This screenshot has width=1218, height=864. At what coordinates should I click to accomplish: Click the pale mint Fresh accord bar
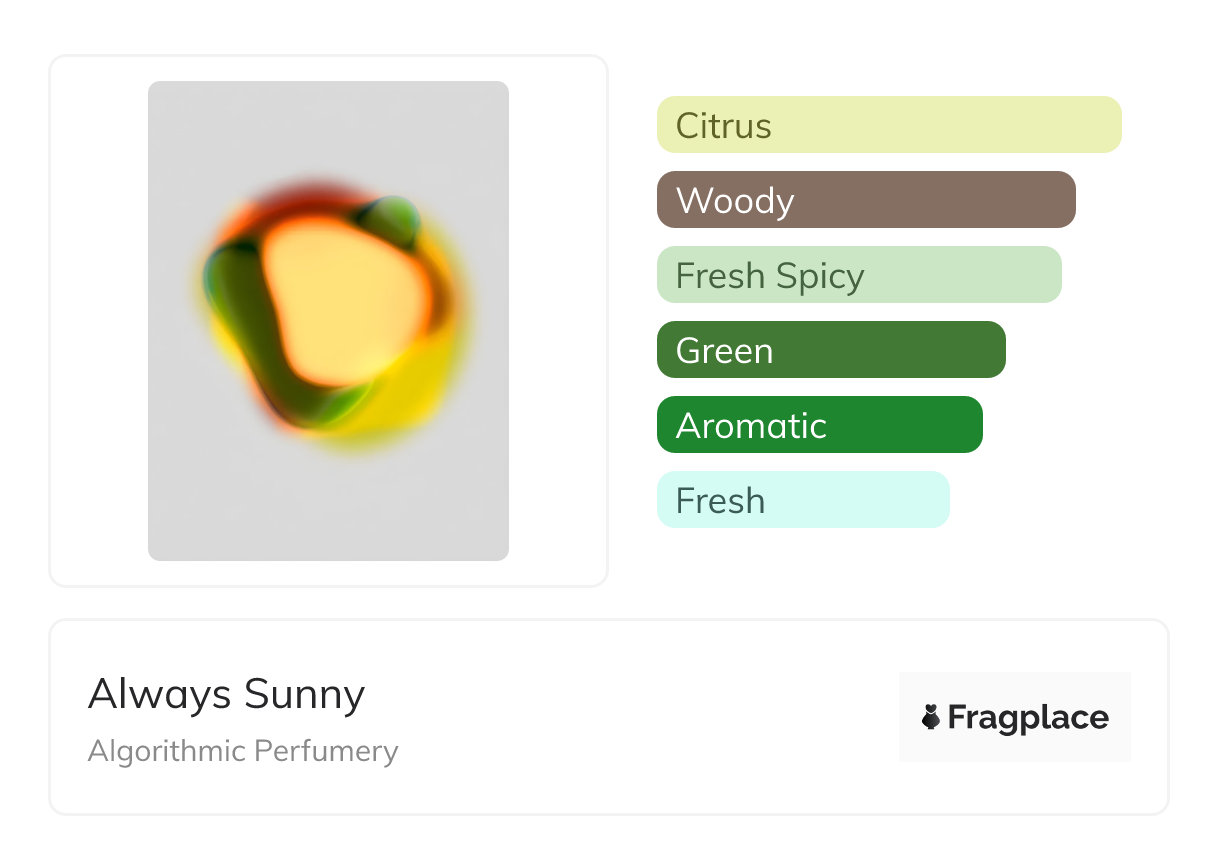(802, 500)
